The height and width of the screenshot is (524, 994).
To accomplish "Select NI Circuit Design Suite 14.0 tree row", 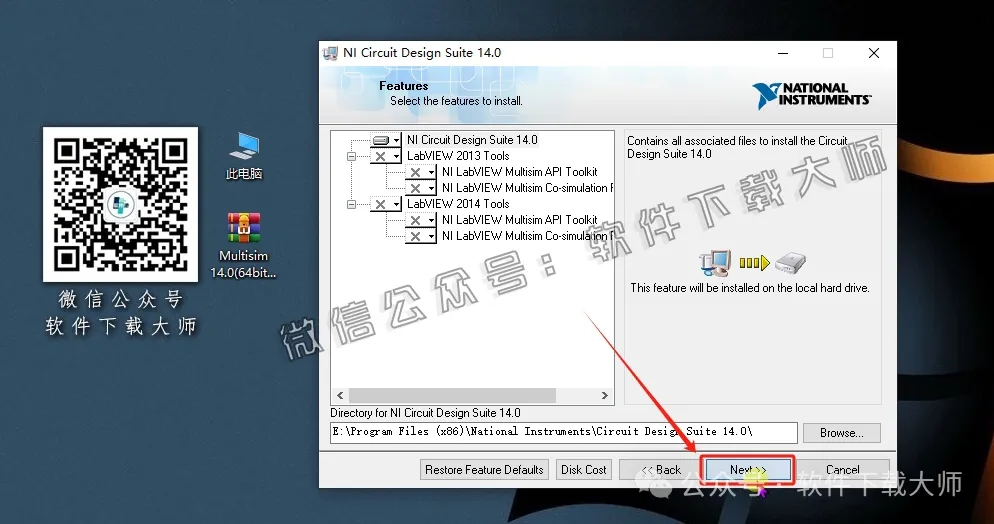I will (472, 140).
